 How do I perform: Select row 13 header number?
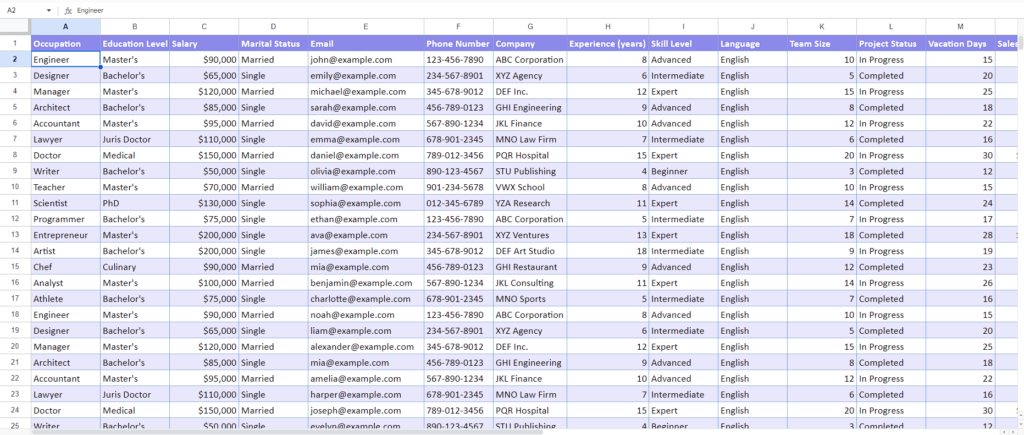pos(15,235)
